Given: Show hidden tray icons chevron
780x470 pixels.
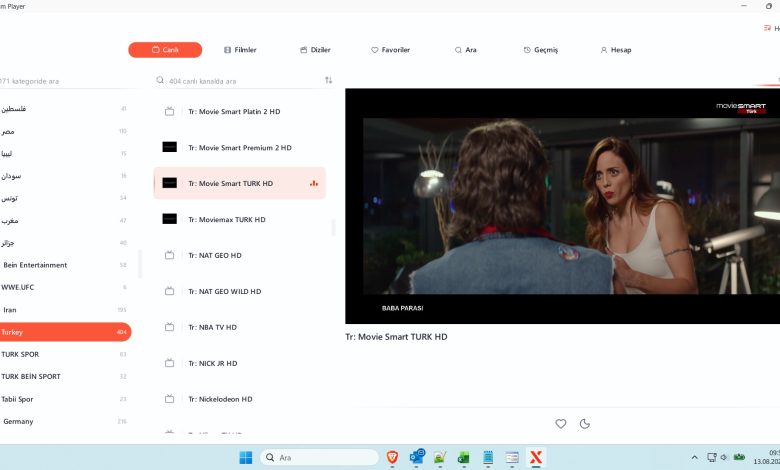Looking at the screenshot, I should [x=694, y=457].
